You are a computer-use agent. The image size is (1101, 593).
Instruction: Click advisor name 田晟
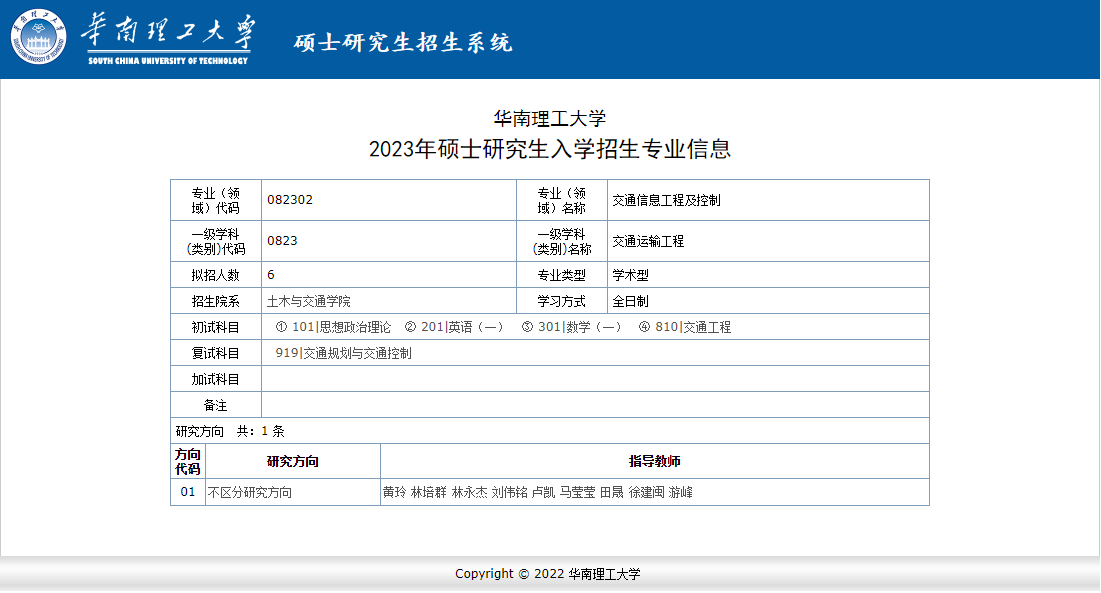pyautogui.click(x=612, y=493)
